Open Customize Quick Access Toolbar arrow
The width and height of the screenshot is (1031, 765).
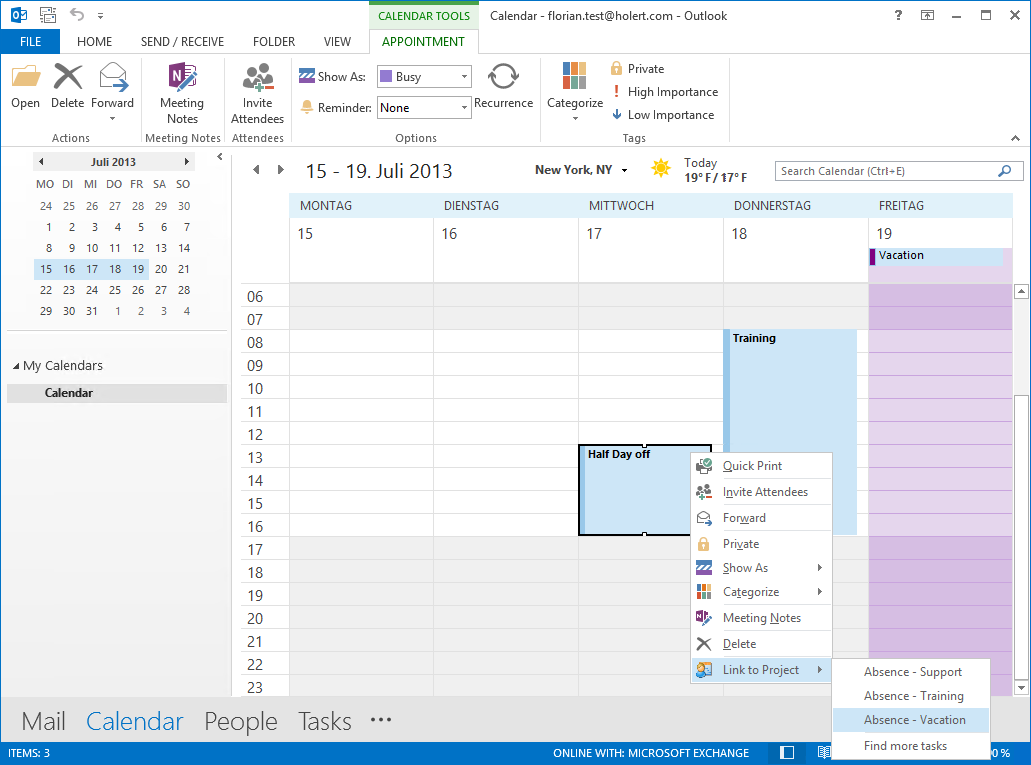(101, 15)
